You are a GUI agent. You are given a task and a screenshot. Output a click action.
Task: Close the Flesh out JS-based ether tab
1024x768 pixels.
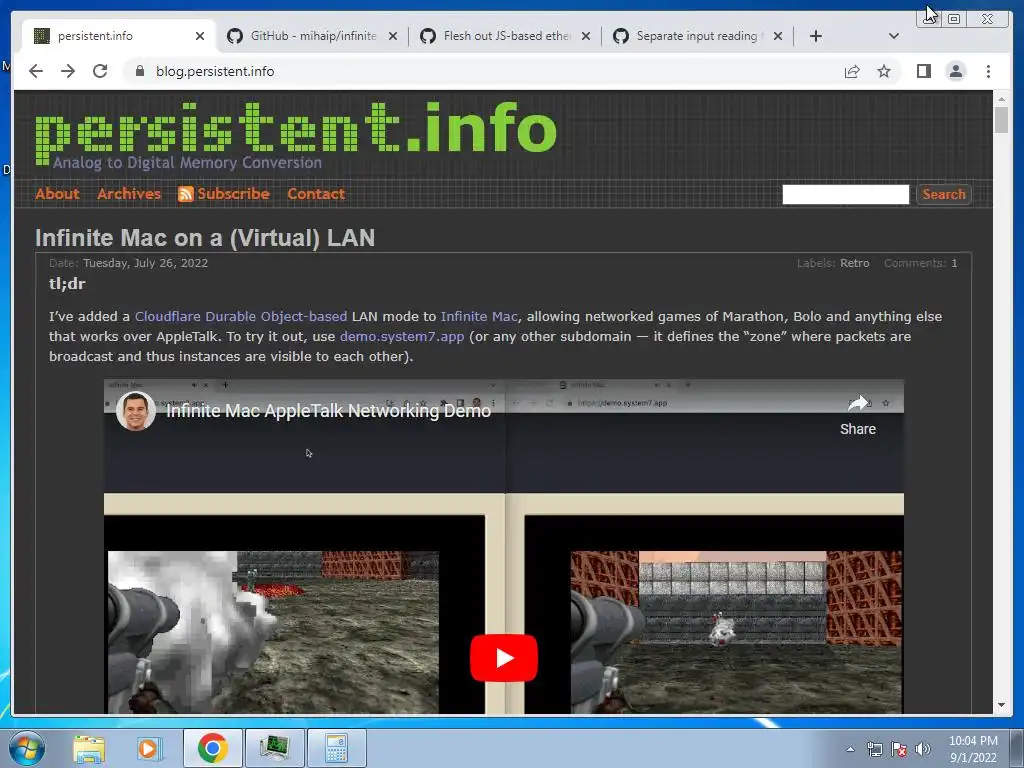[x=586, y=36]
